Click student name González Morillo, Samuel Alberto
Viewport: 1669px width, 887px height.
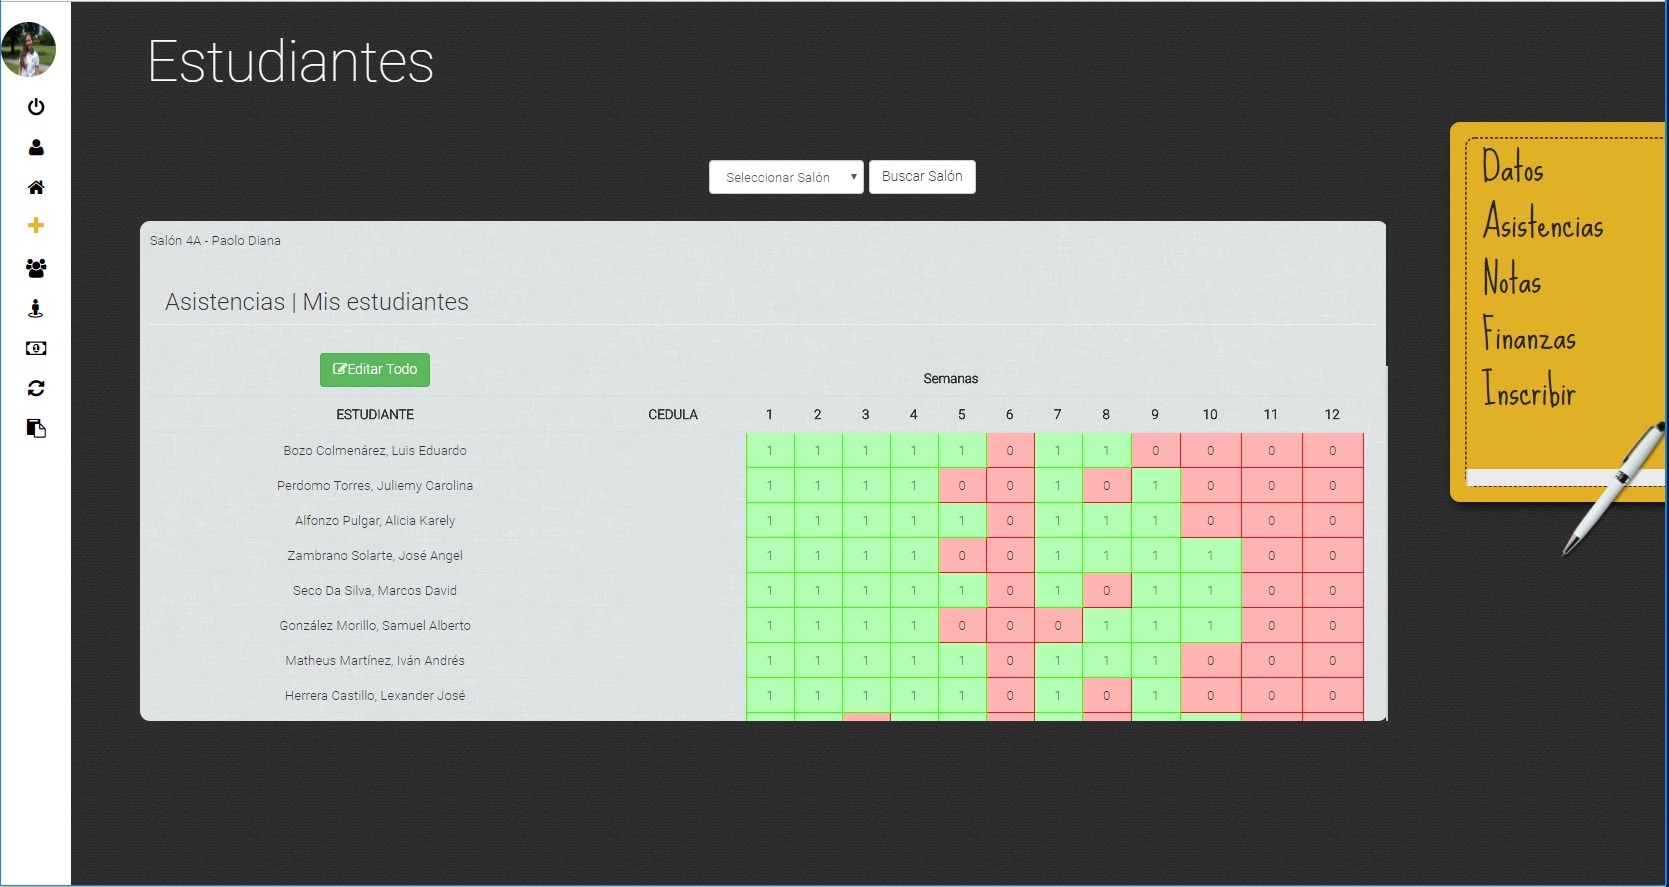pyautogui.click(x=375, y=626)
